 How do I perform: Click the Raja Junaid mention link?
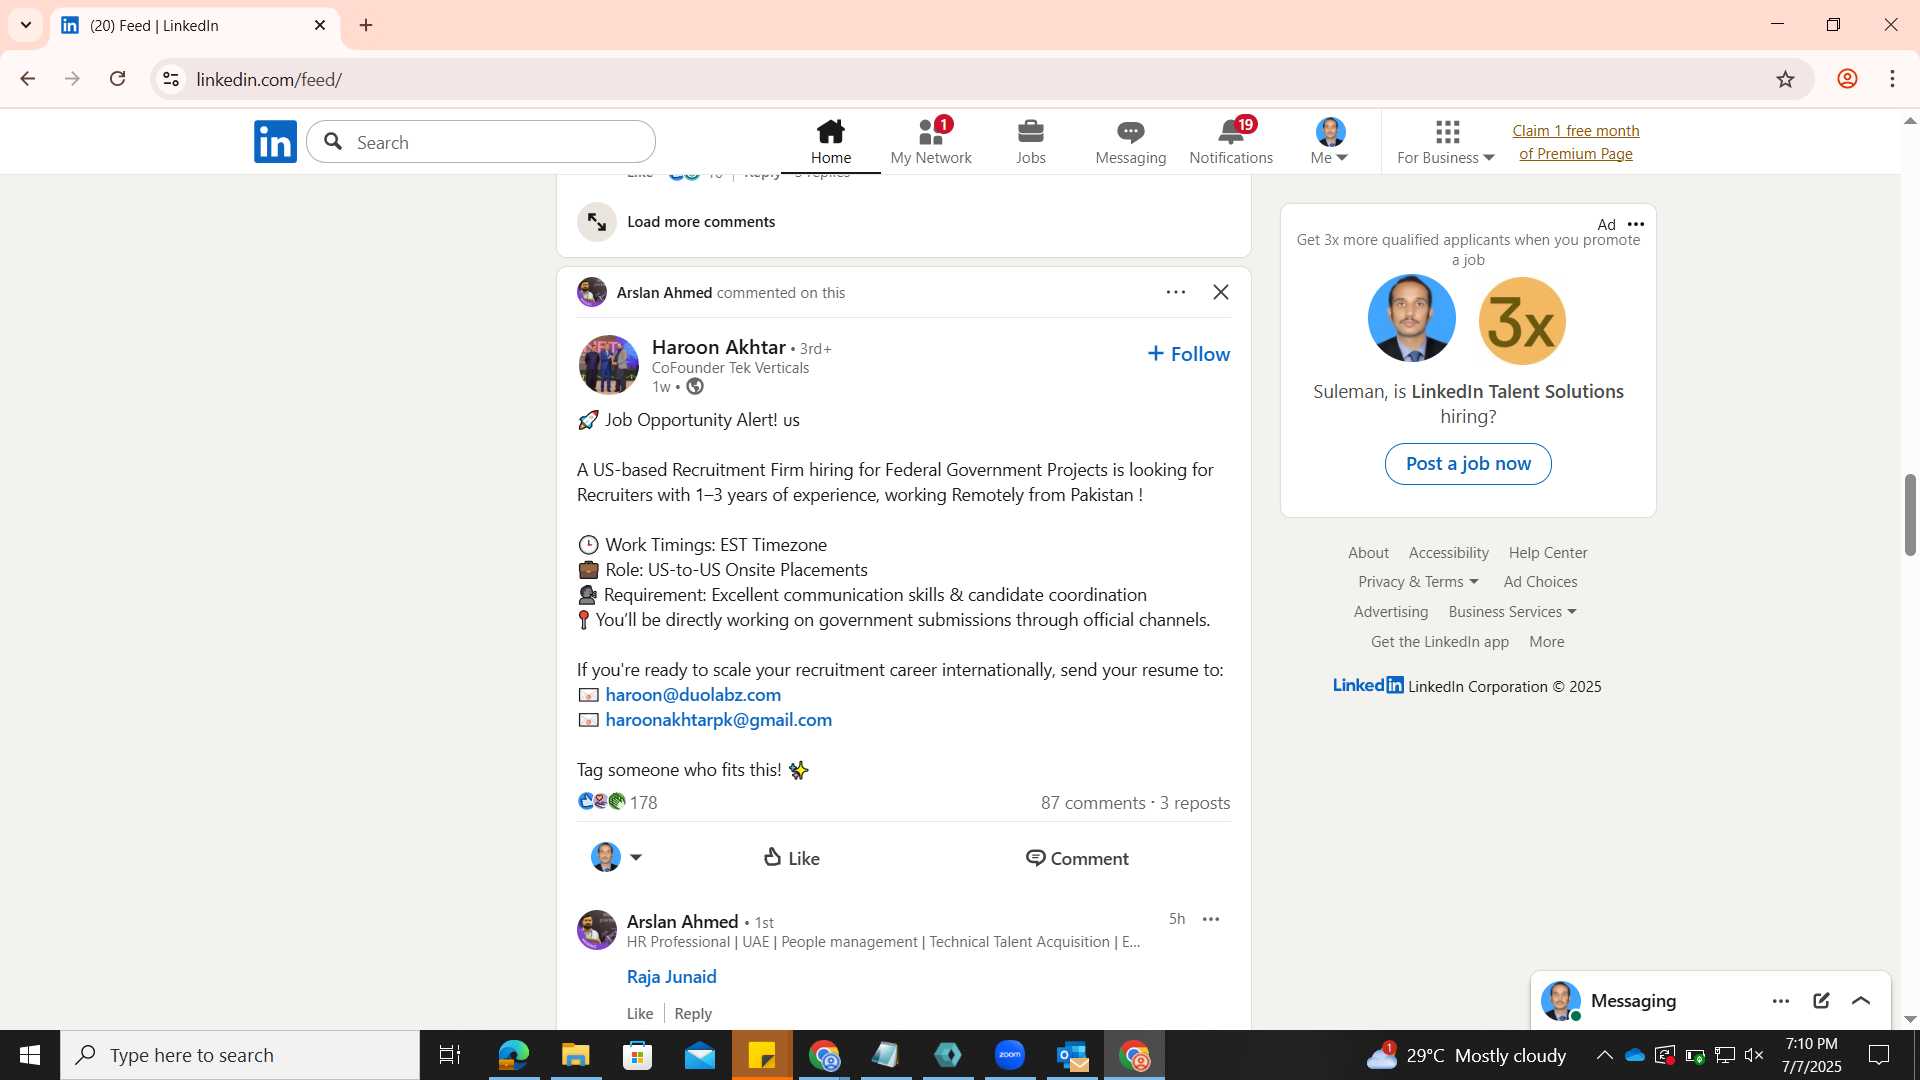671,976
